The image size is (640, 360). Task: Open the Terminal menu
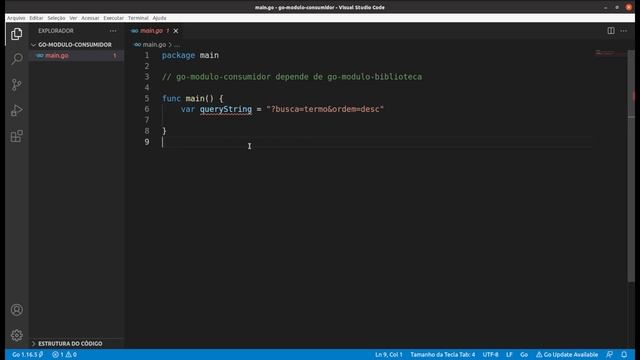138,18
